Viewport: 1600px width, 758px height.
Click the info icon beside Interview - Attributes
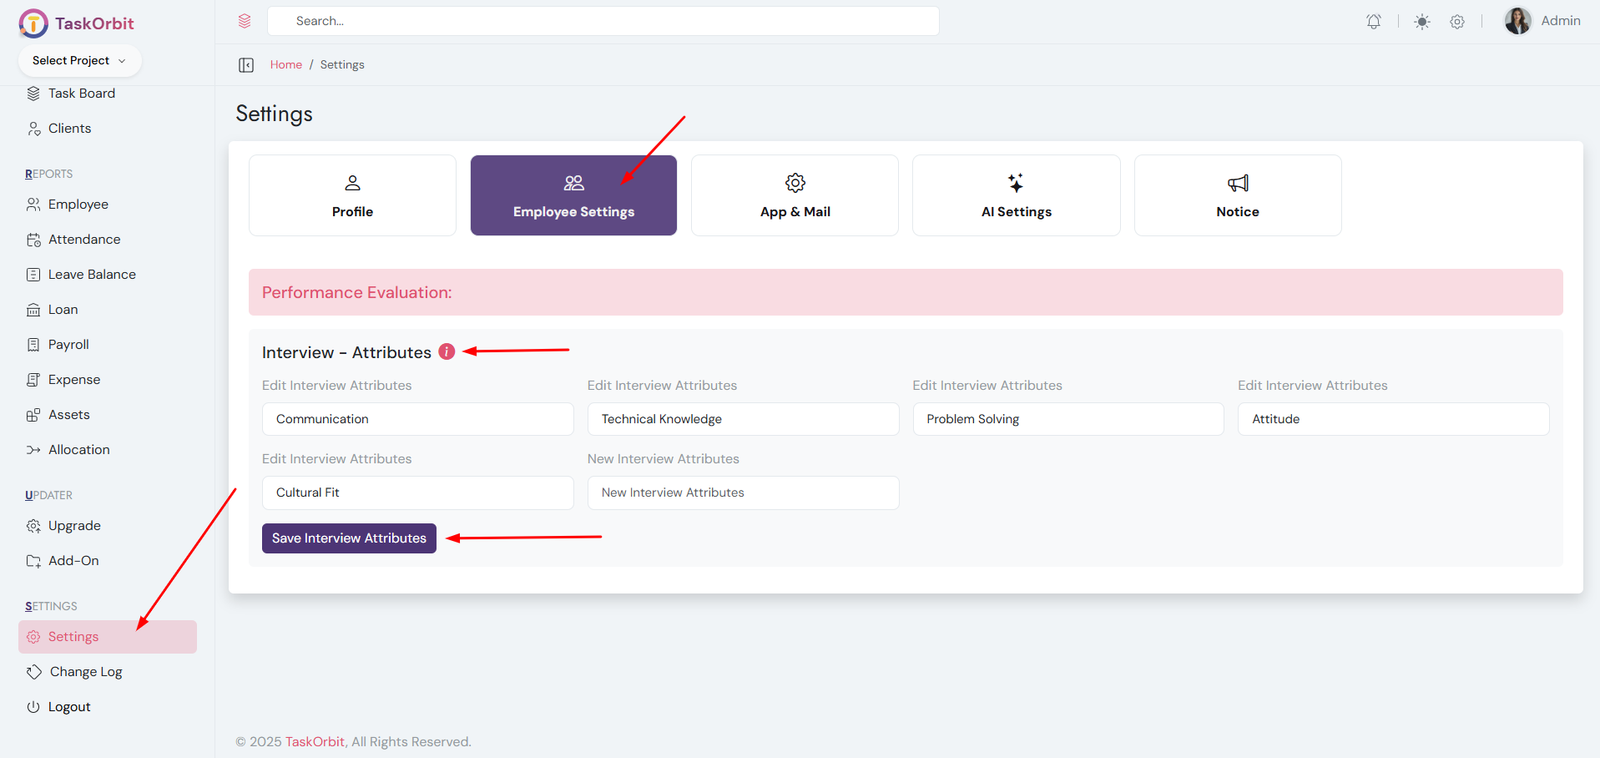447,352
